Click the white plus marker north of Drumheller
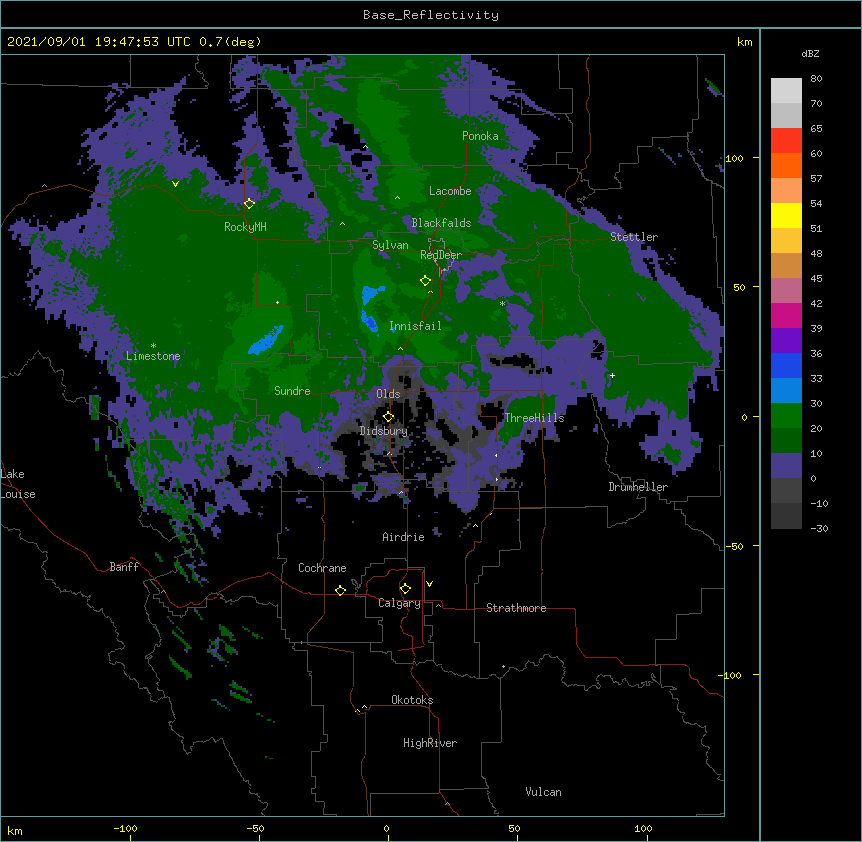 [x=612, y=375]
